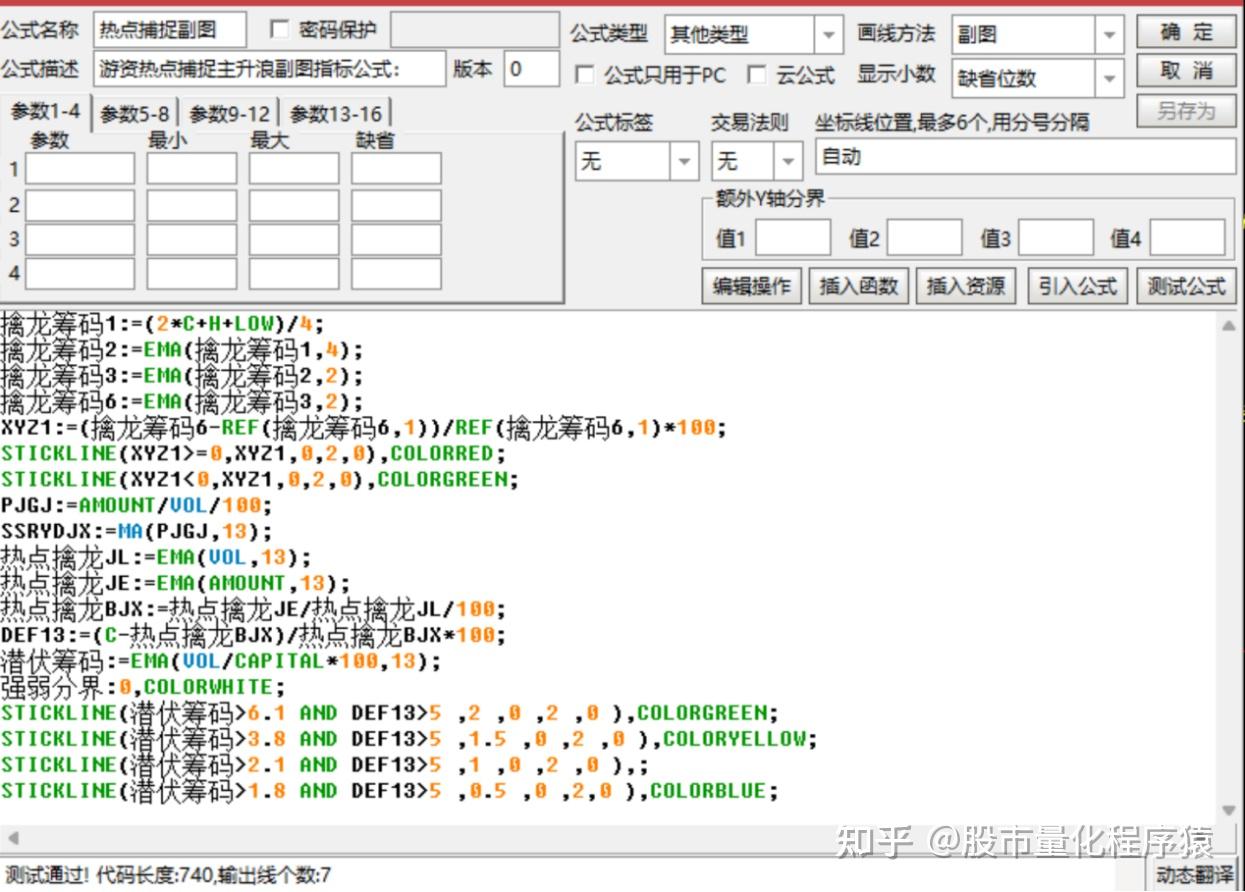1245x892 pixels.
Task: Switch to the 参数9-12 tab
Action: point(229,114)
